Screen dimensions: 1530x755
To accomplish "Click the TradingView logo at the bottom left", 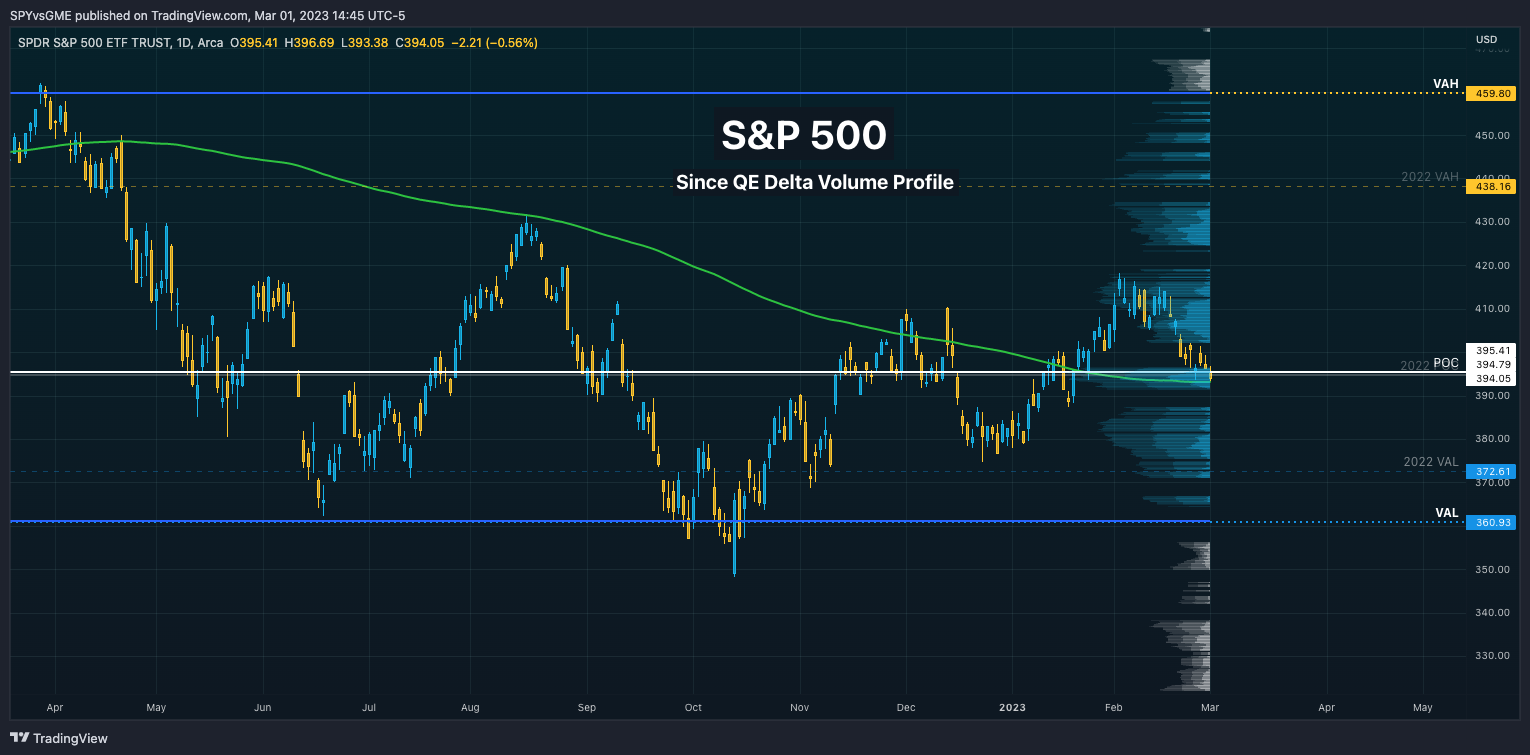I will pyautogui.click(x=59, y=738).
